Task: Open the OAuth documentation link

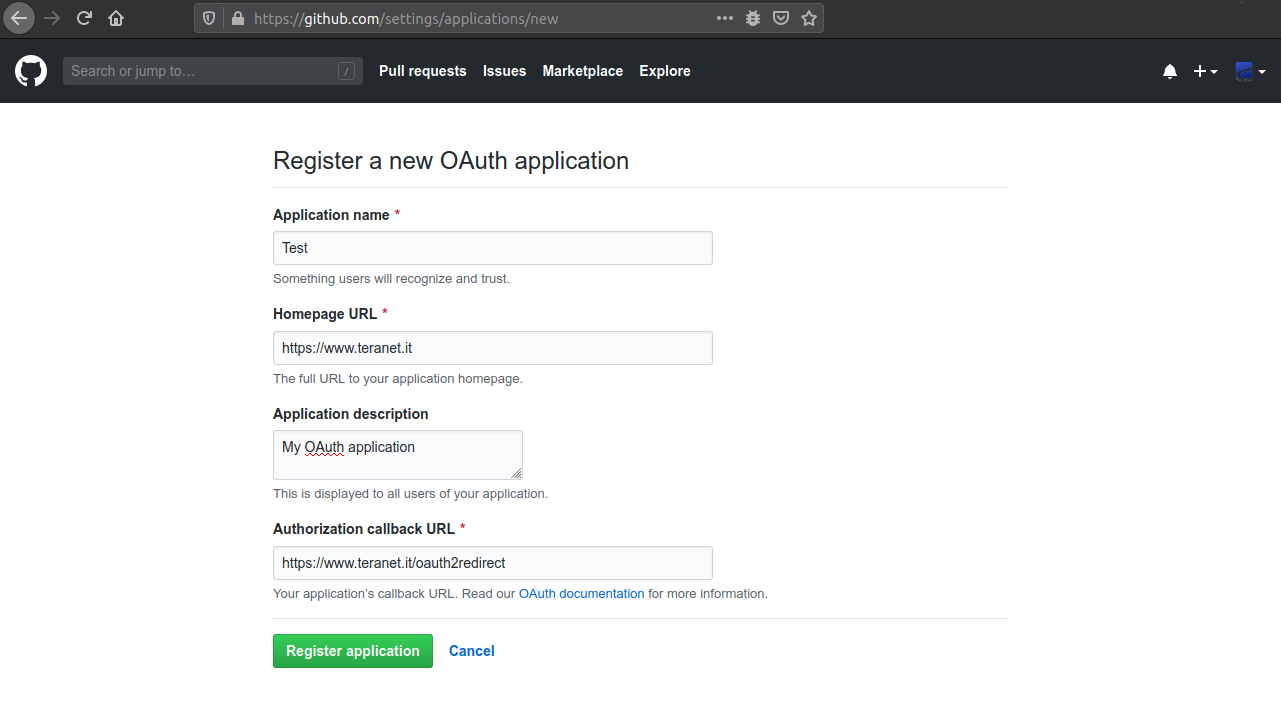Action: [x=581, y=593]
